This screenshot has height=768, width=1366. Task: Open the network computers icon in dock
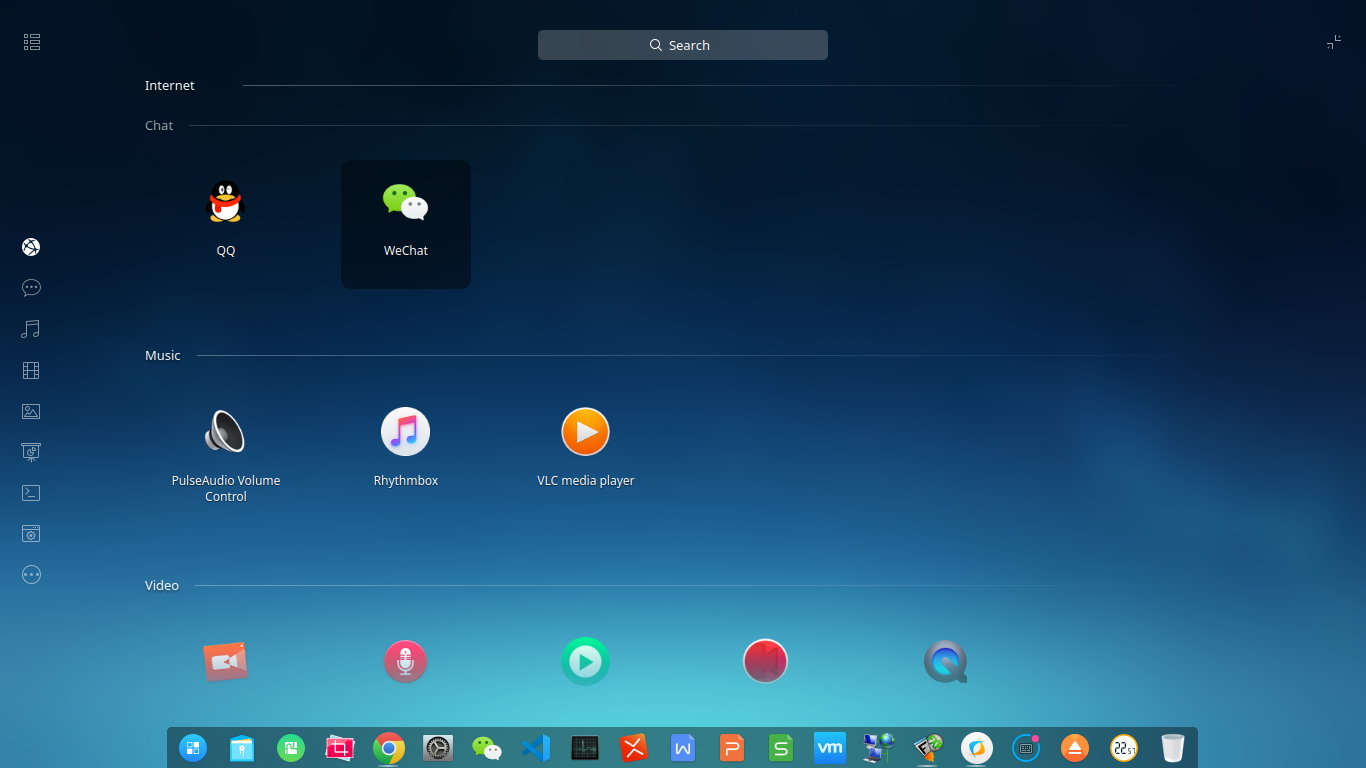[879, 747]
